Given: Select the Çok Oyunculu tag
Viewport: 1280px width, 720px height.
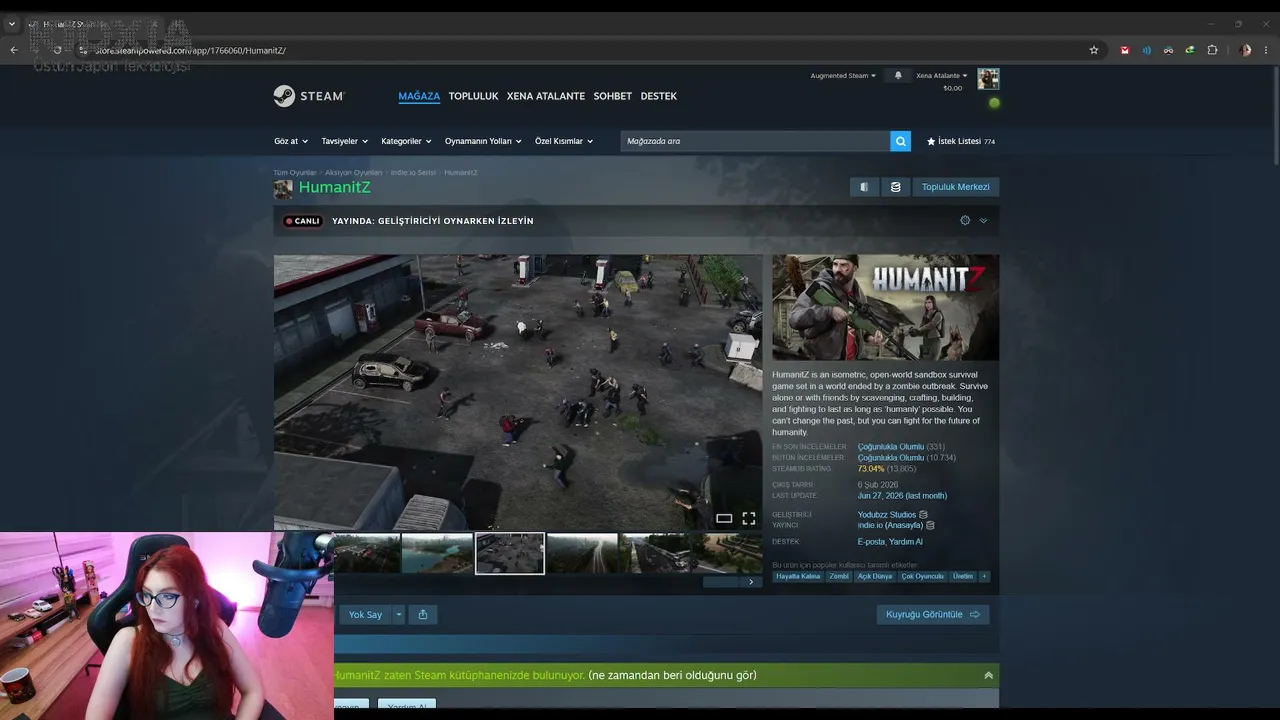Looking at the screenshot, I should 923,576.
